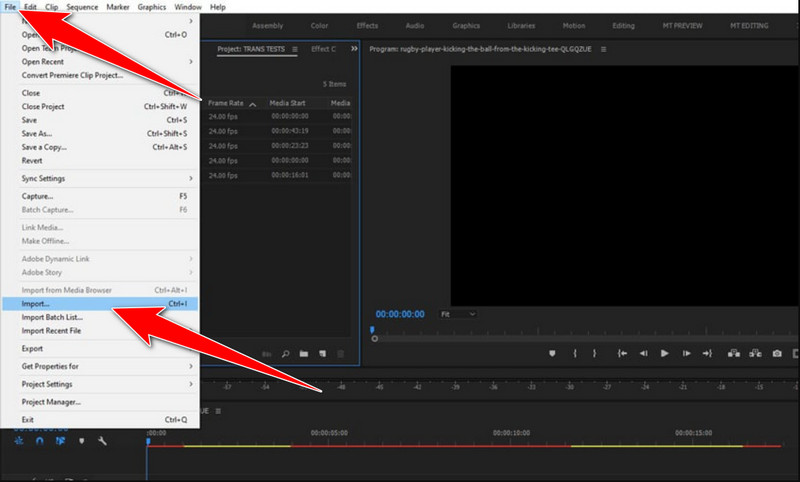Expand the Get Properties for submenu
800x482 pixels.
tap(107, 366)
